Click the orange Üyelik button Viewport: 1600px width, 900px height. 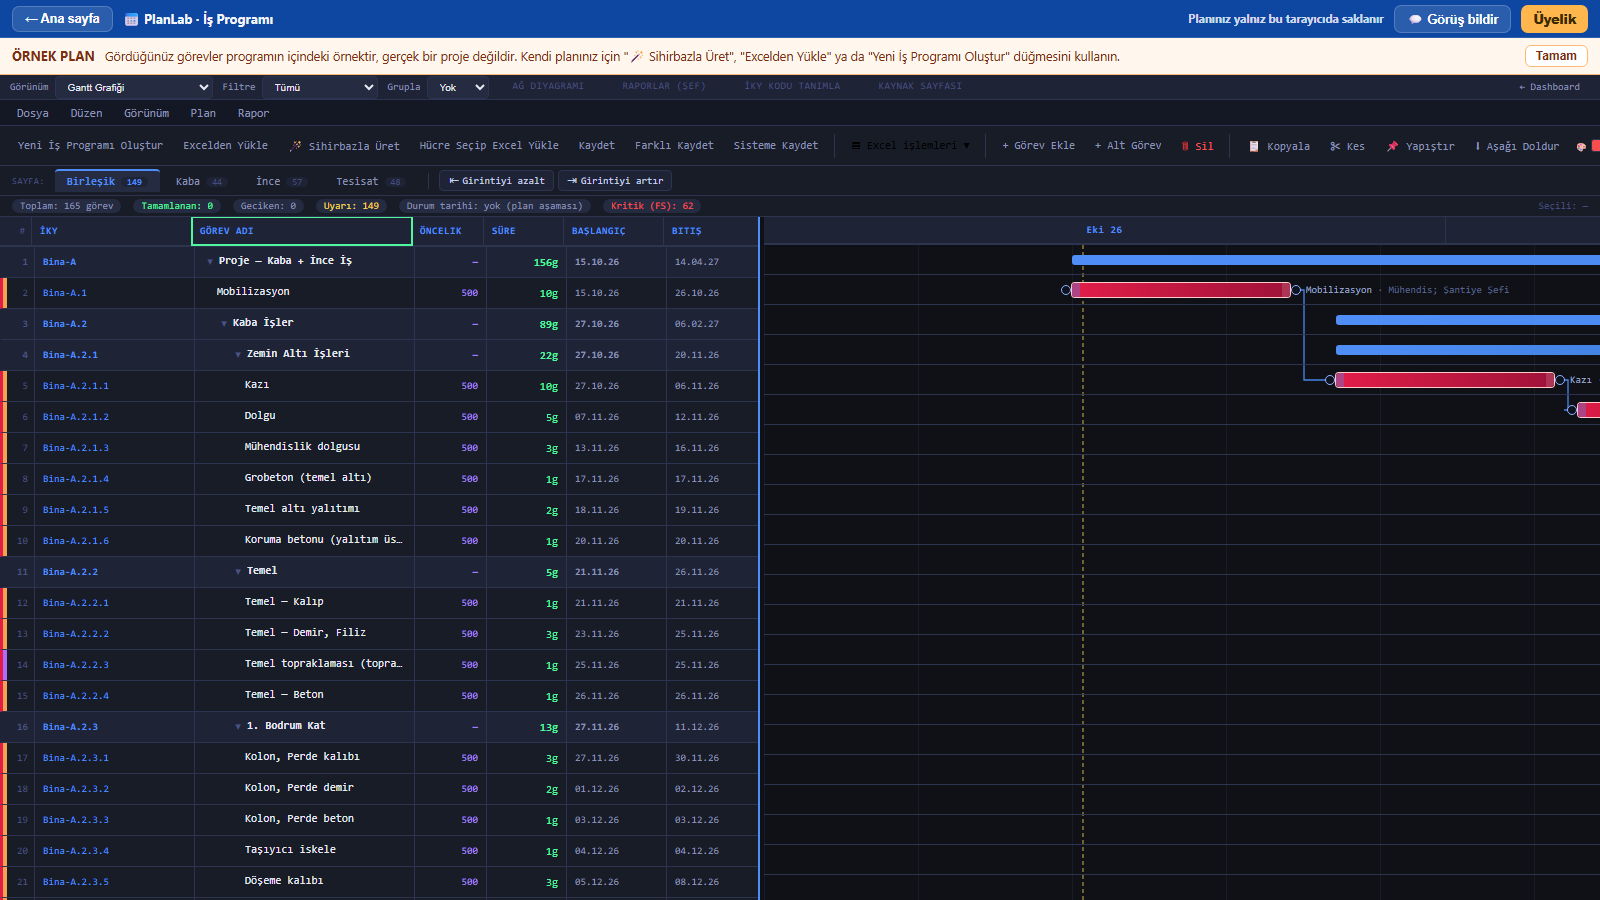click(x=1554, y=19)
